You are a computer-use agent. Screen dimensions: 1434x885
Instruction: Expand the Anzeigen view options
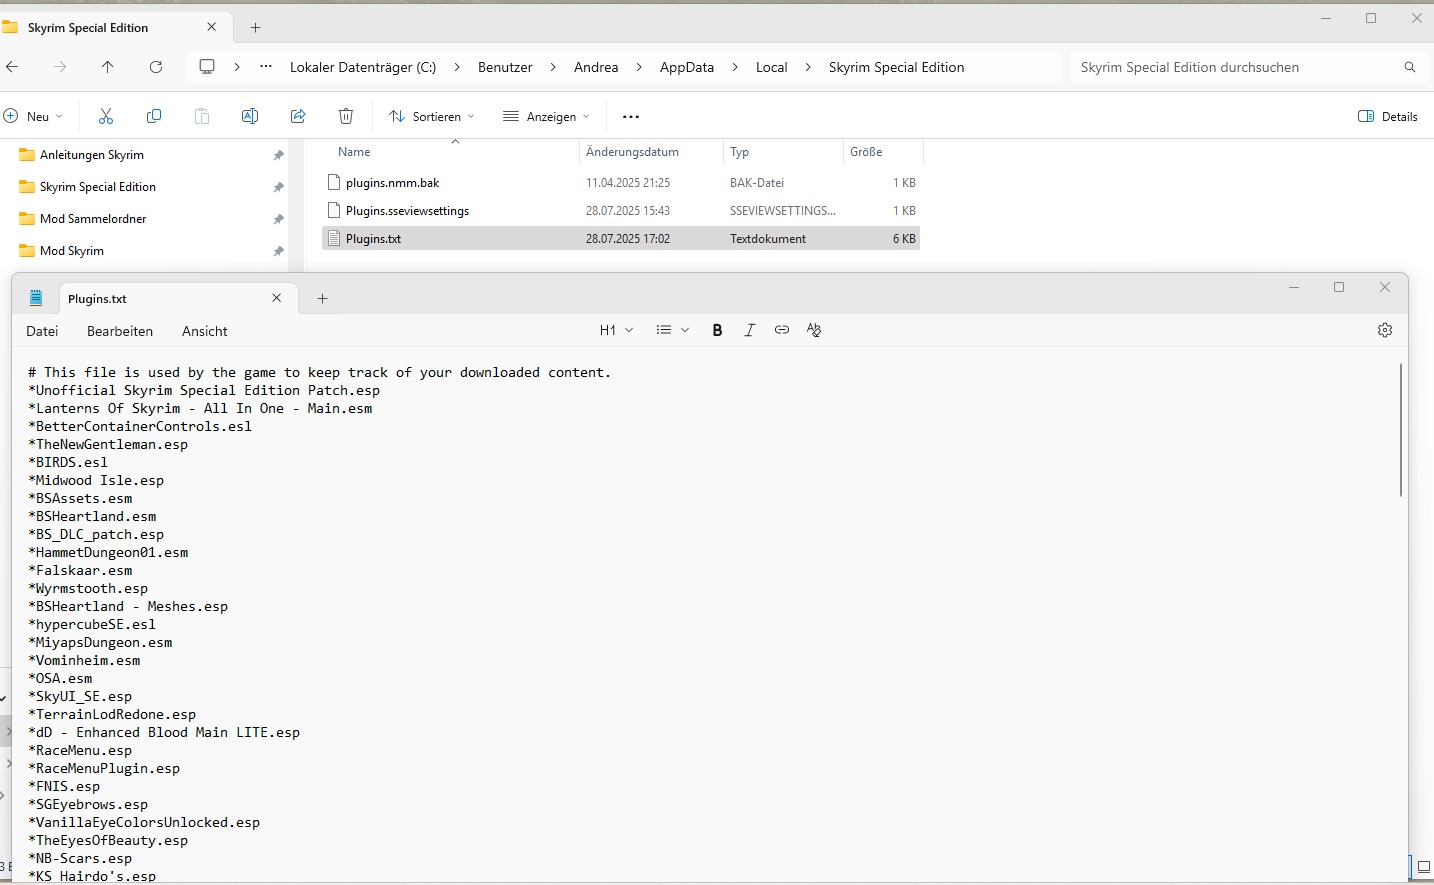click(x=547, y=116)
